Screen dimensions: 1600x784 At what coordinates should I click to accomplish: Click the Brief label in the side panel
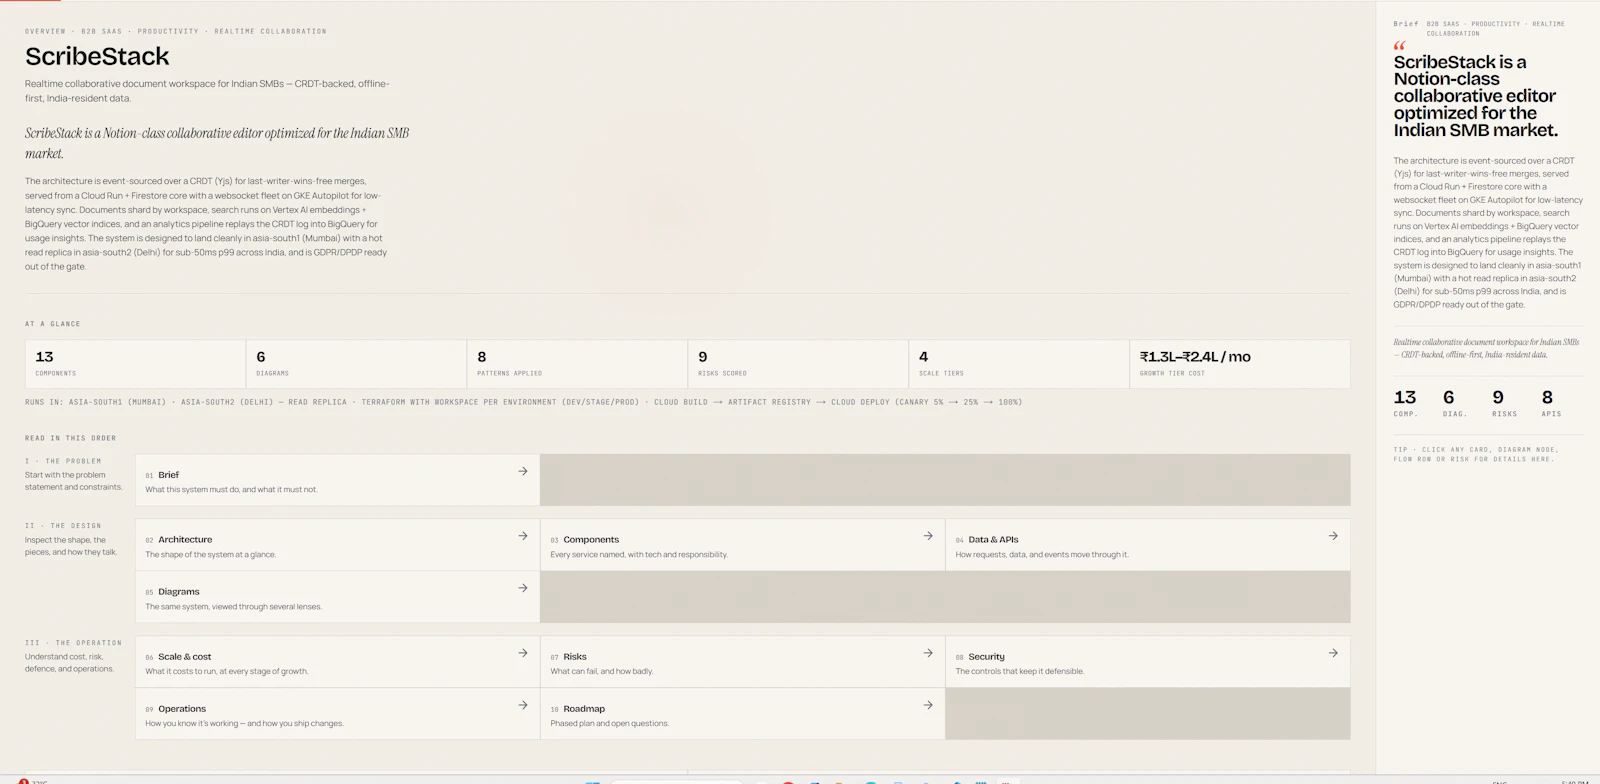coord(1405,24)
